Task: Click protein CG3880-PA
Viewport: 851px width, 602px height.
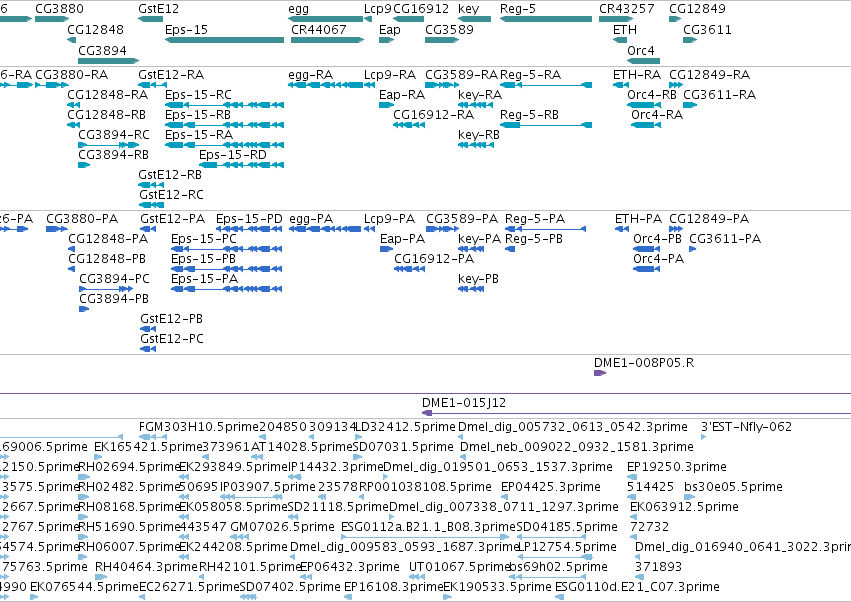Action: coord(82,218)
